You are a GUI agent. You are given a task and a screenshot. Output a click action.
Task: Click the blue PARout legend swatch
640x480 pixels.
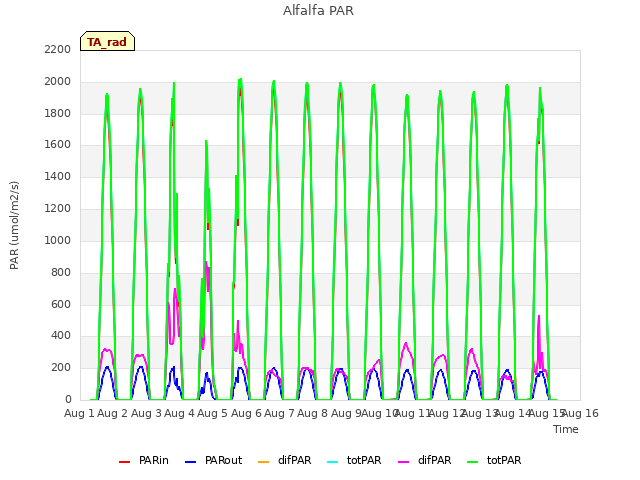191,462
